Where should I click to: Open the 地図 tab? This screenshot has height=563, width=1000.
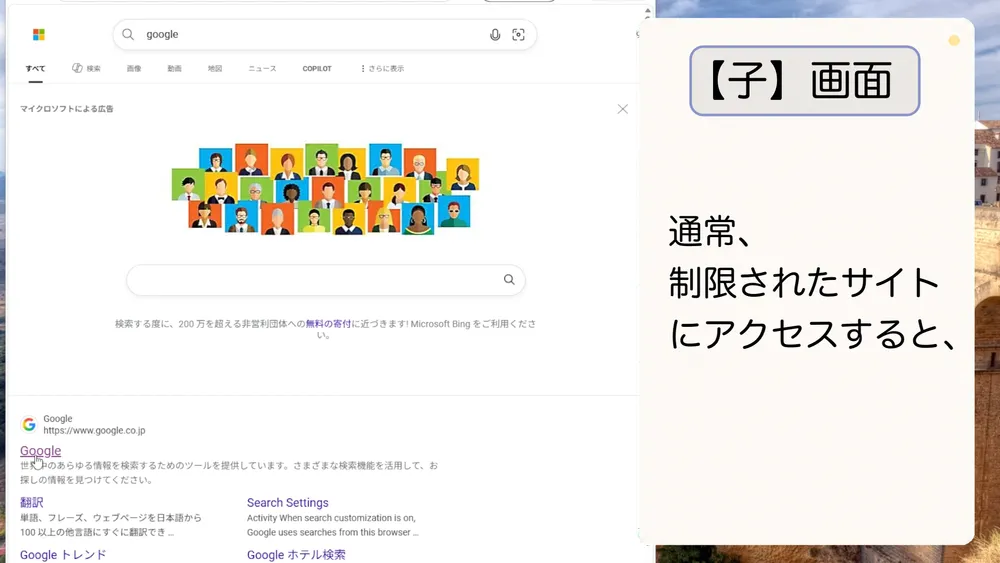215,68
